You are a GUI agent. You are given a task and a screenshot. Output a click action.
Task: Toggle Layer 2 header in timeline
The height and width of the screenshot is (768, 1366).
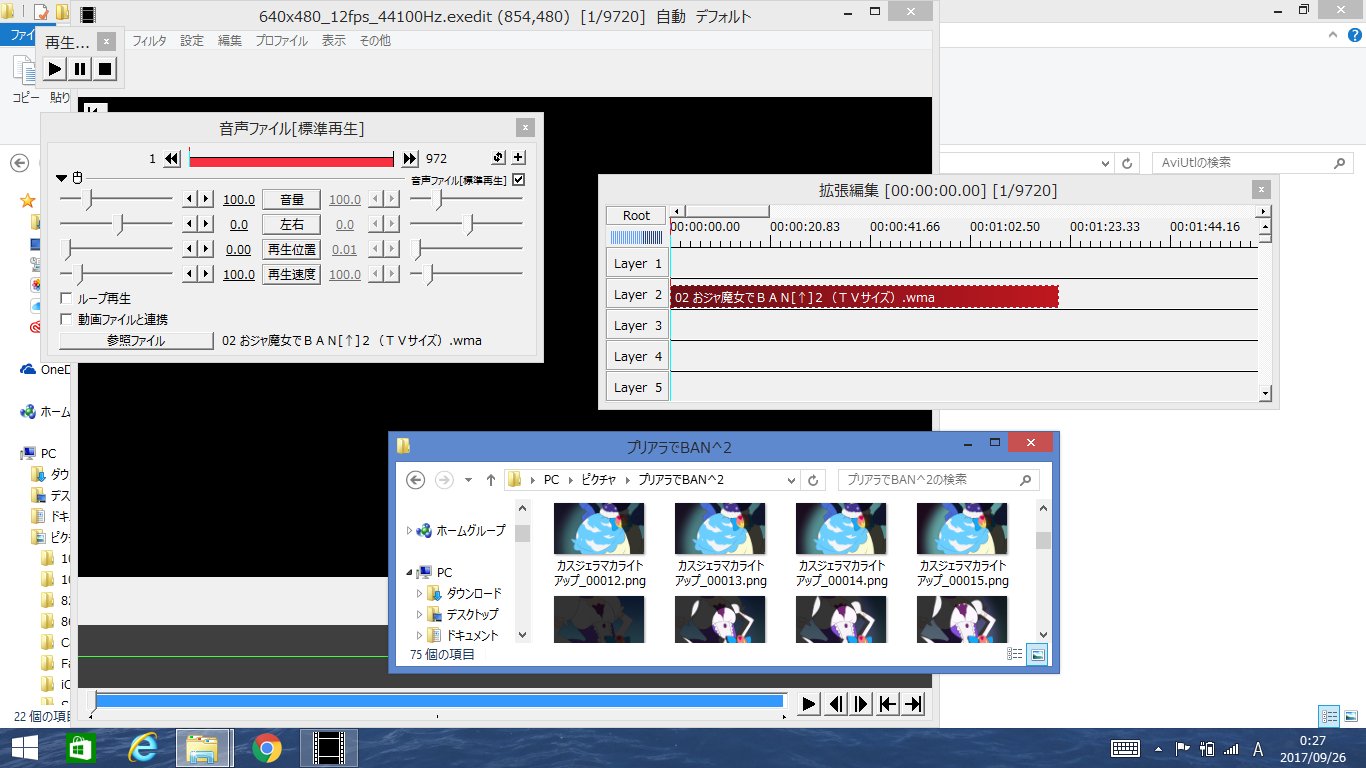[x=637, y=295]
